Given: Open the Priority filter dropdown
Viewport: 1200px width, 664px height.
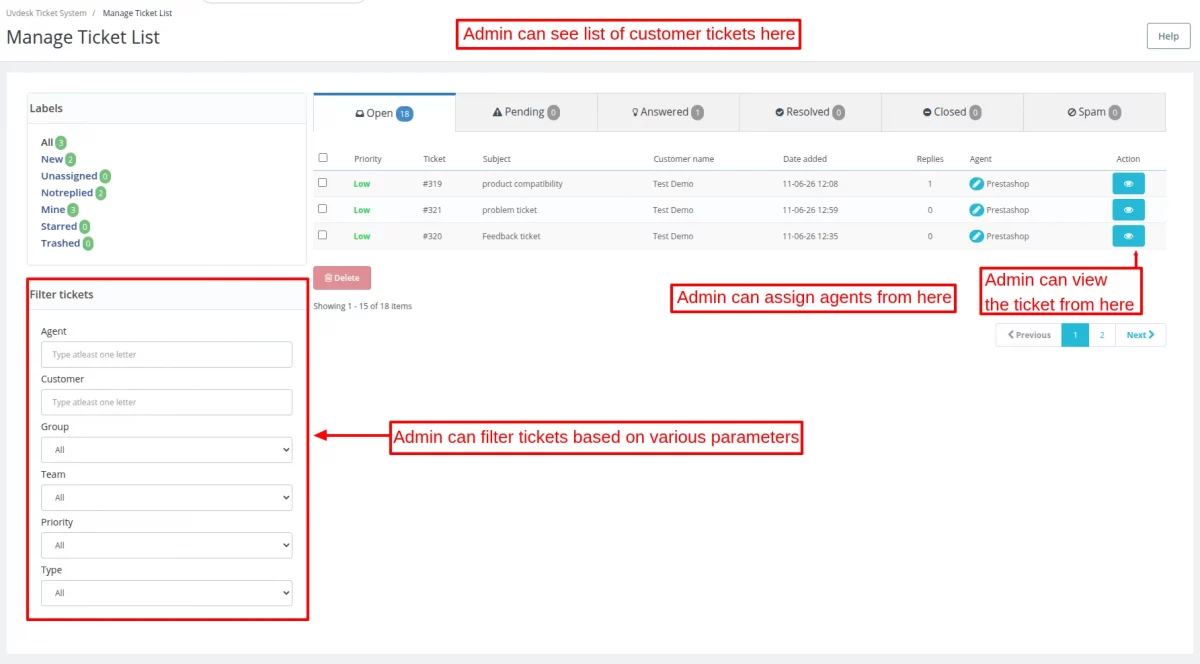Looking at the screenshot, I should coord(167,545).
